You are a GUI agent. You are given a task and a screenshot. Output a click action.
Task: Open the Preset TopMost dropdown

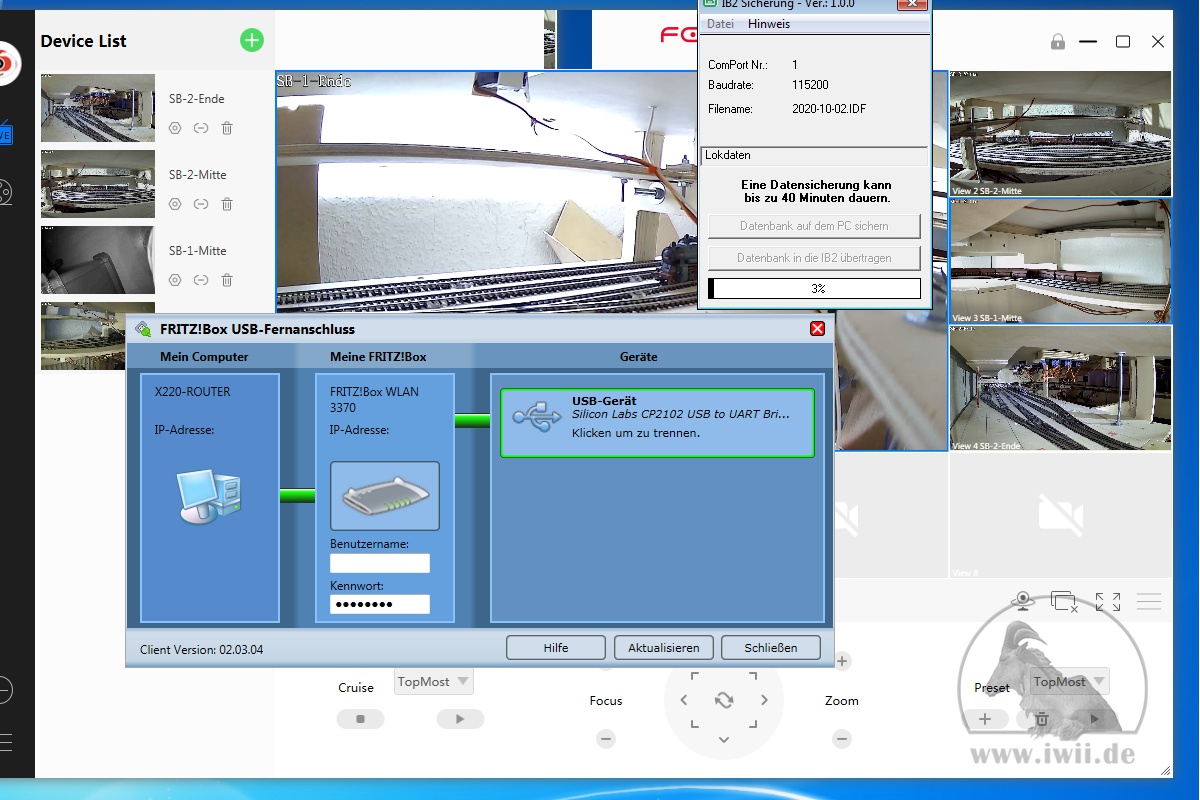click(x=1070, y=682)
